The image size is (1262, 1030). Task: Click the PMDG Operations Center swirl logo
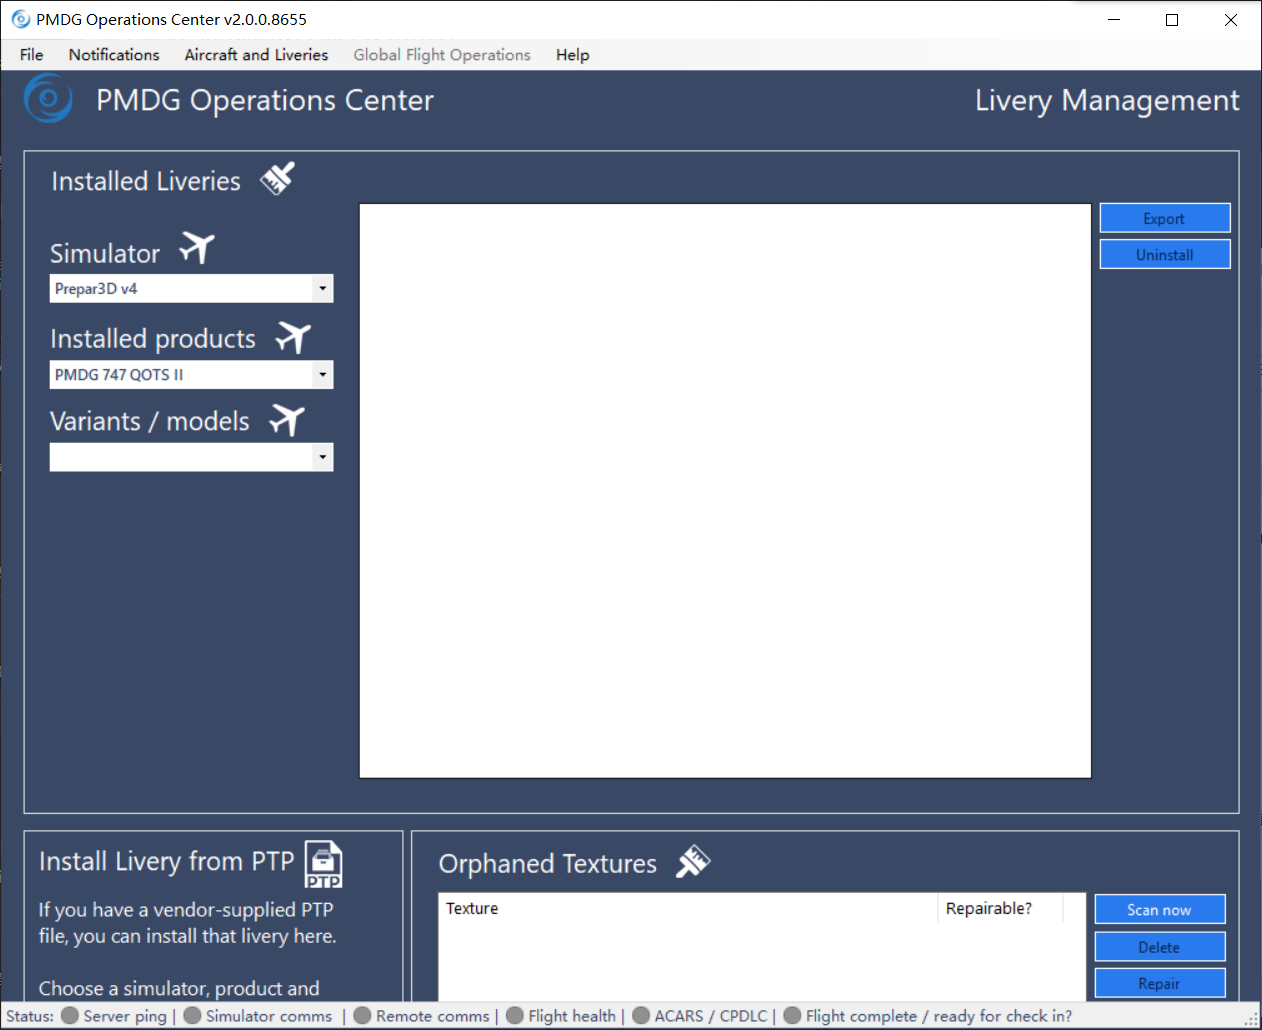point(48,98)
